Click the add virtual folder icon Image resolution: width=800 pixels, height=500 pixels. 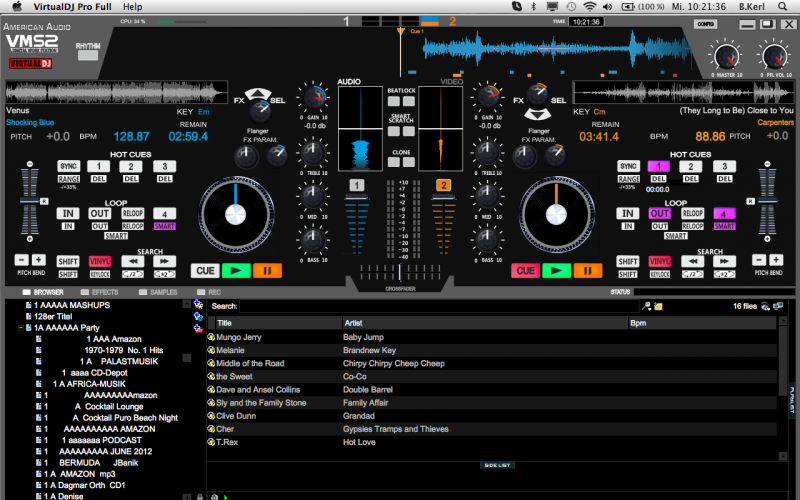click(198, 305)
